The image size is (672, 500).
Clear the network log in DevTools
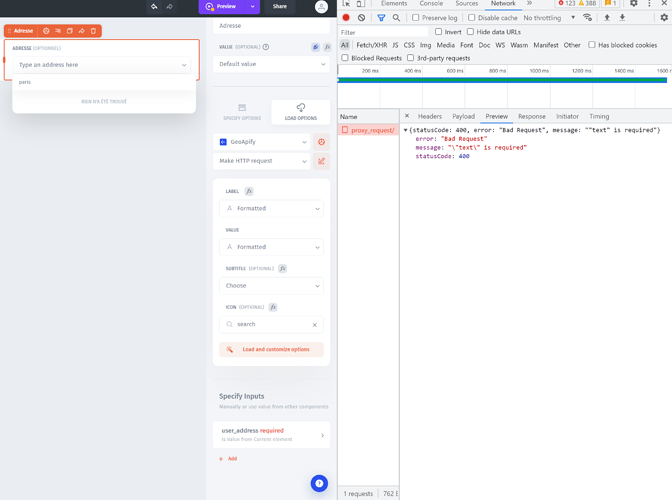pos(362,18)
